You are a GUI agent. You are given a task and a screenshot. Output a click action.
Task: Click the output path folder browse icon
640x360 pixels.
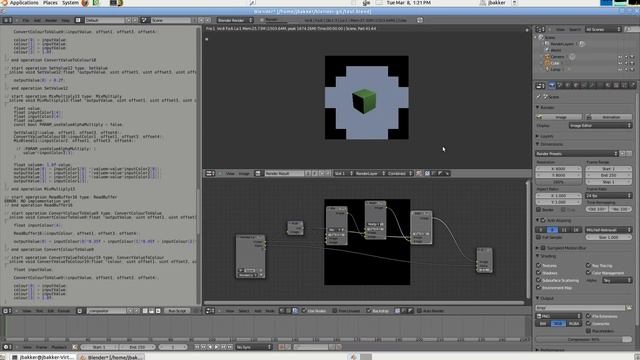point(629,308)
